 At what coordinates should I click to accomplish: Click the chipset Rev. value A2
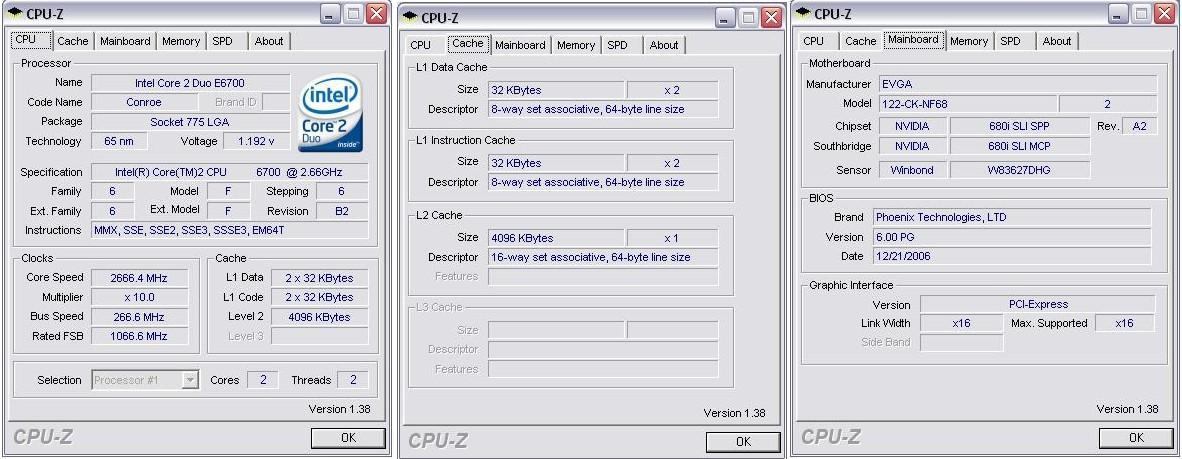(1139, 126)
